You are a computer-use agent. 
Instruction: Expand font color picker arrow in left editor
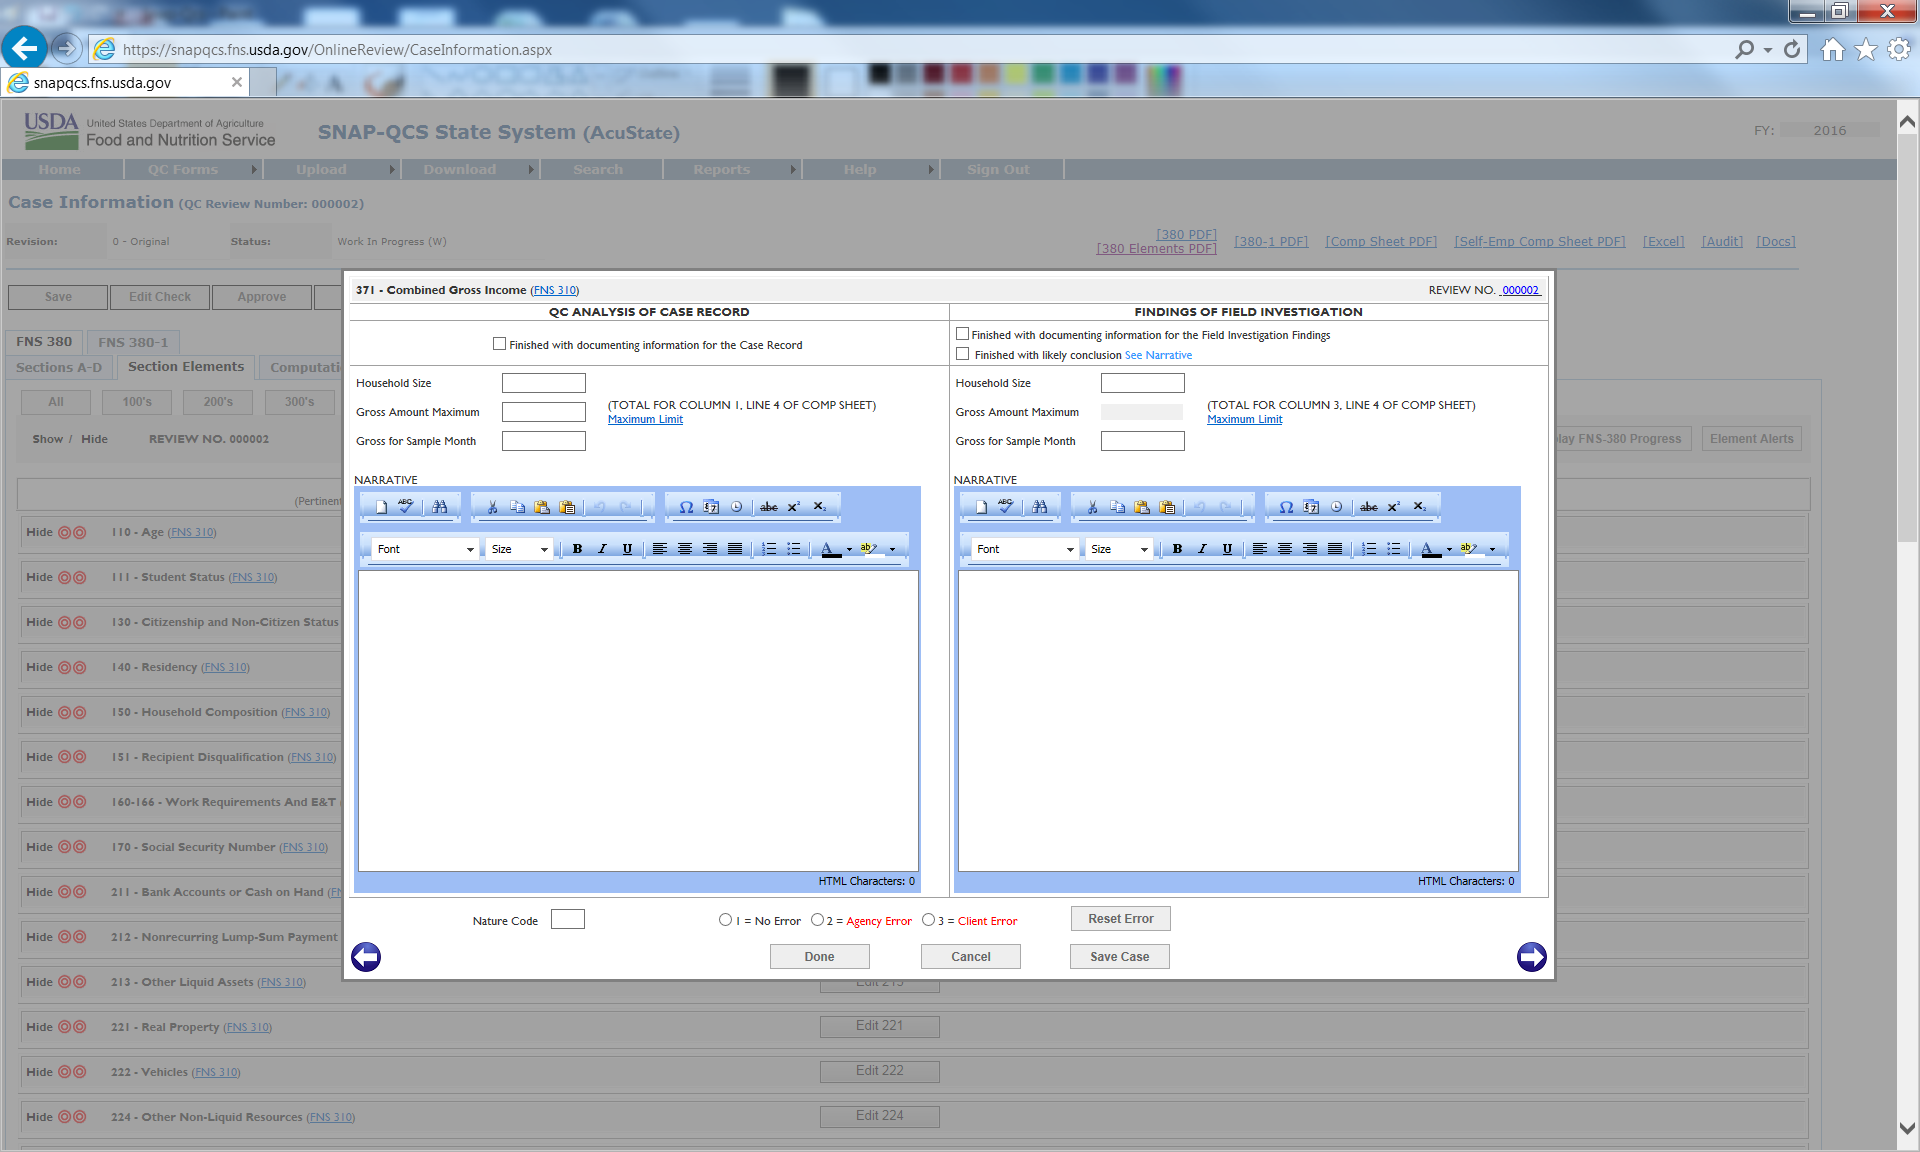849,549
